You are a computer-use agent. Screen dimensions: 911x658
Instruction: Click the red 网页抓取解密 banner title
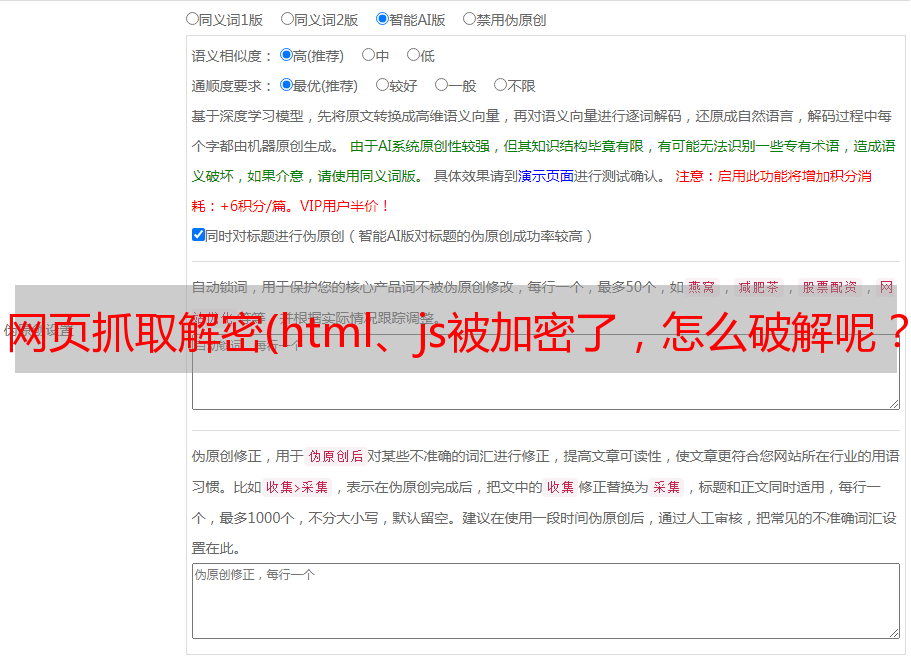pyautogui.click(x=456, y=329)
